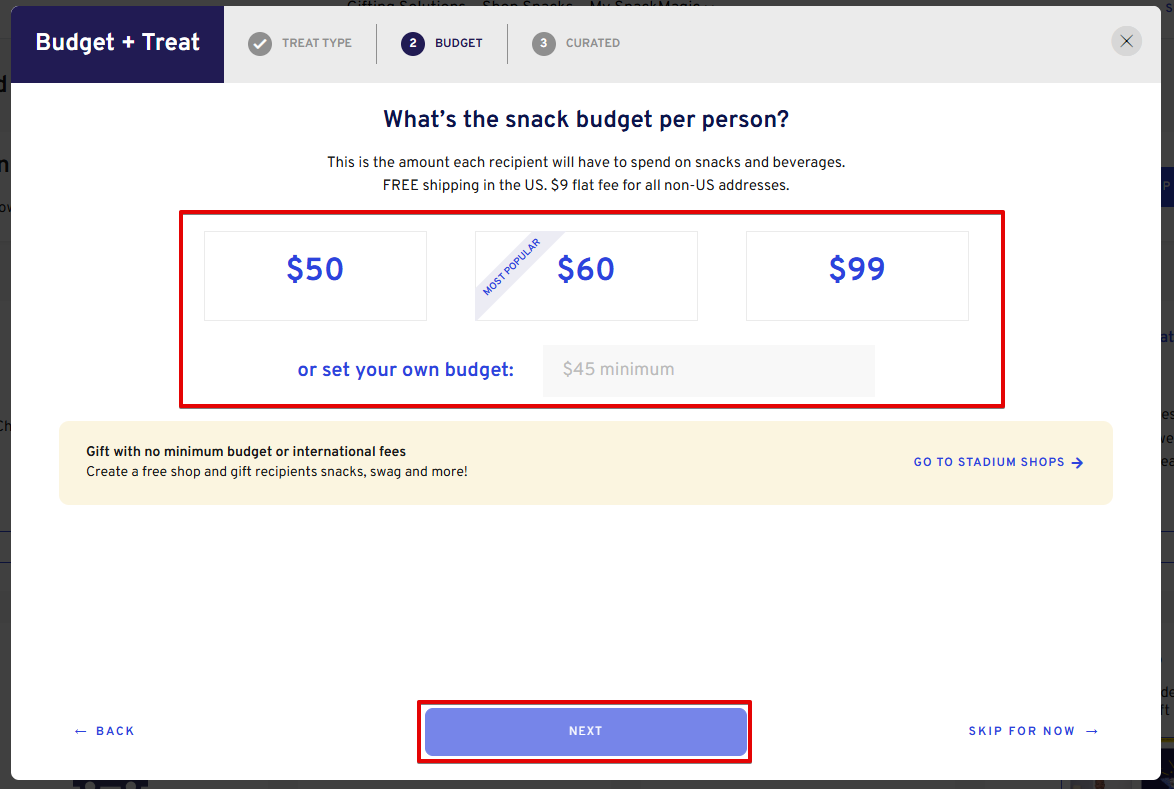Click the Most Popular ribbon badge
The height and width of the screenshot is (789, 1174).
pyautogui.click(x=512, y=267)
